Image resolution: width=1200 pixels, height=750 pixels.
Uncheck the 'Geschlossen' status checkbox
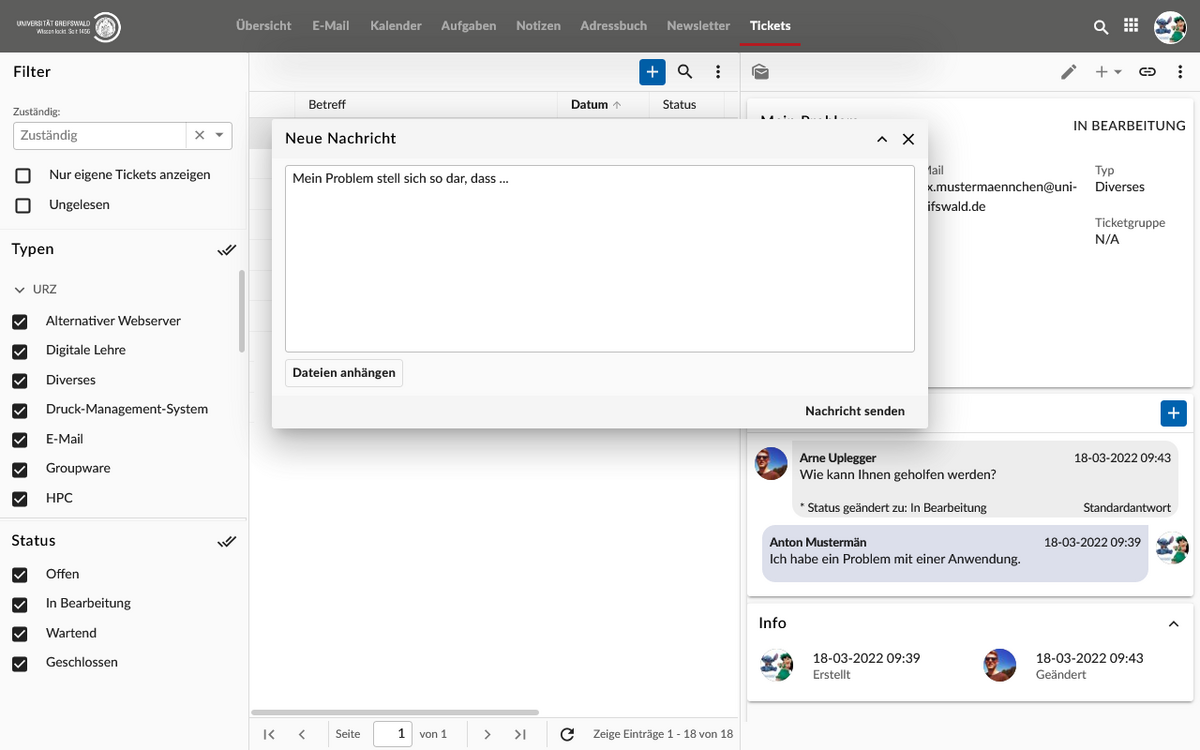[x=20, y=663]
